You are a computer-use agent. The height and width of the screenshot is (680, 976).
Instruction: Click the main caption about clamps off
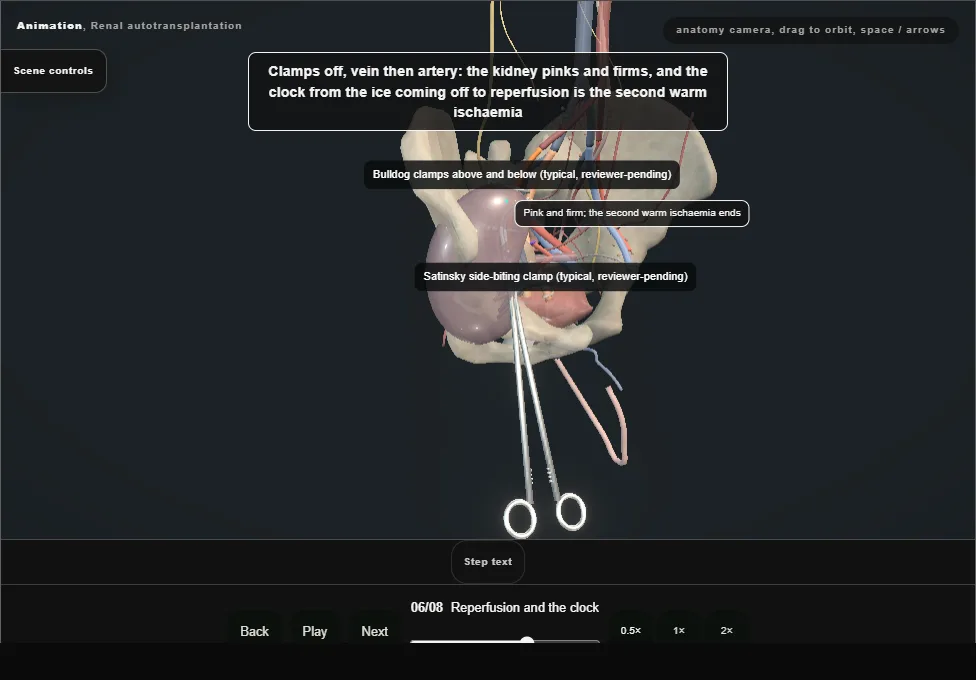488,92
